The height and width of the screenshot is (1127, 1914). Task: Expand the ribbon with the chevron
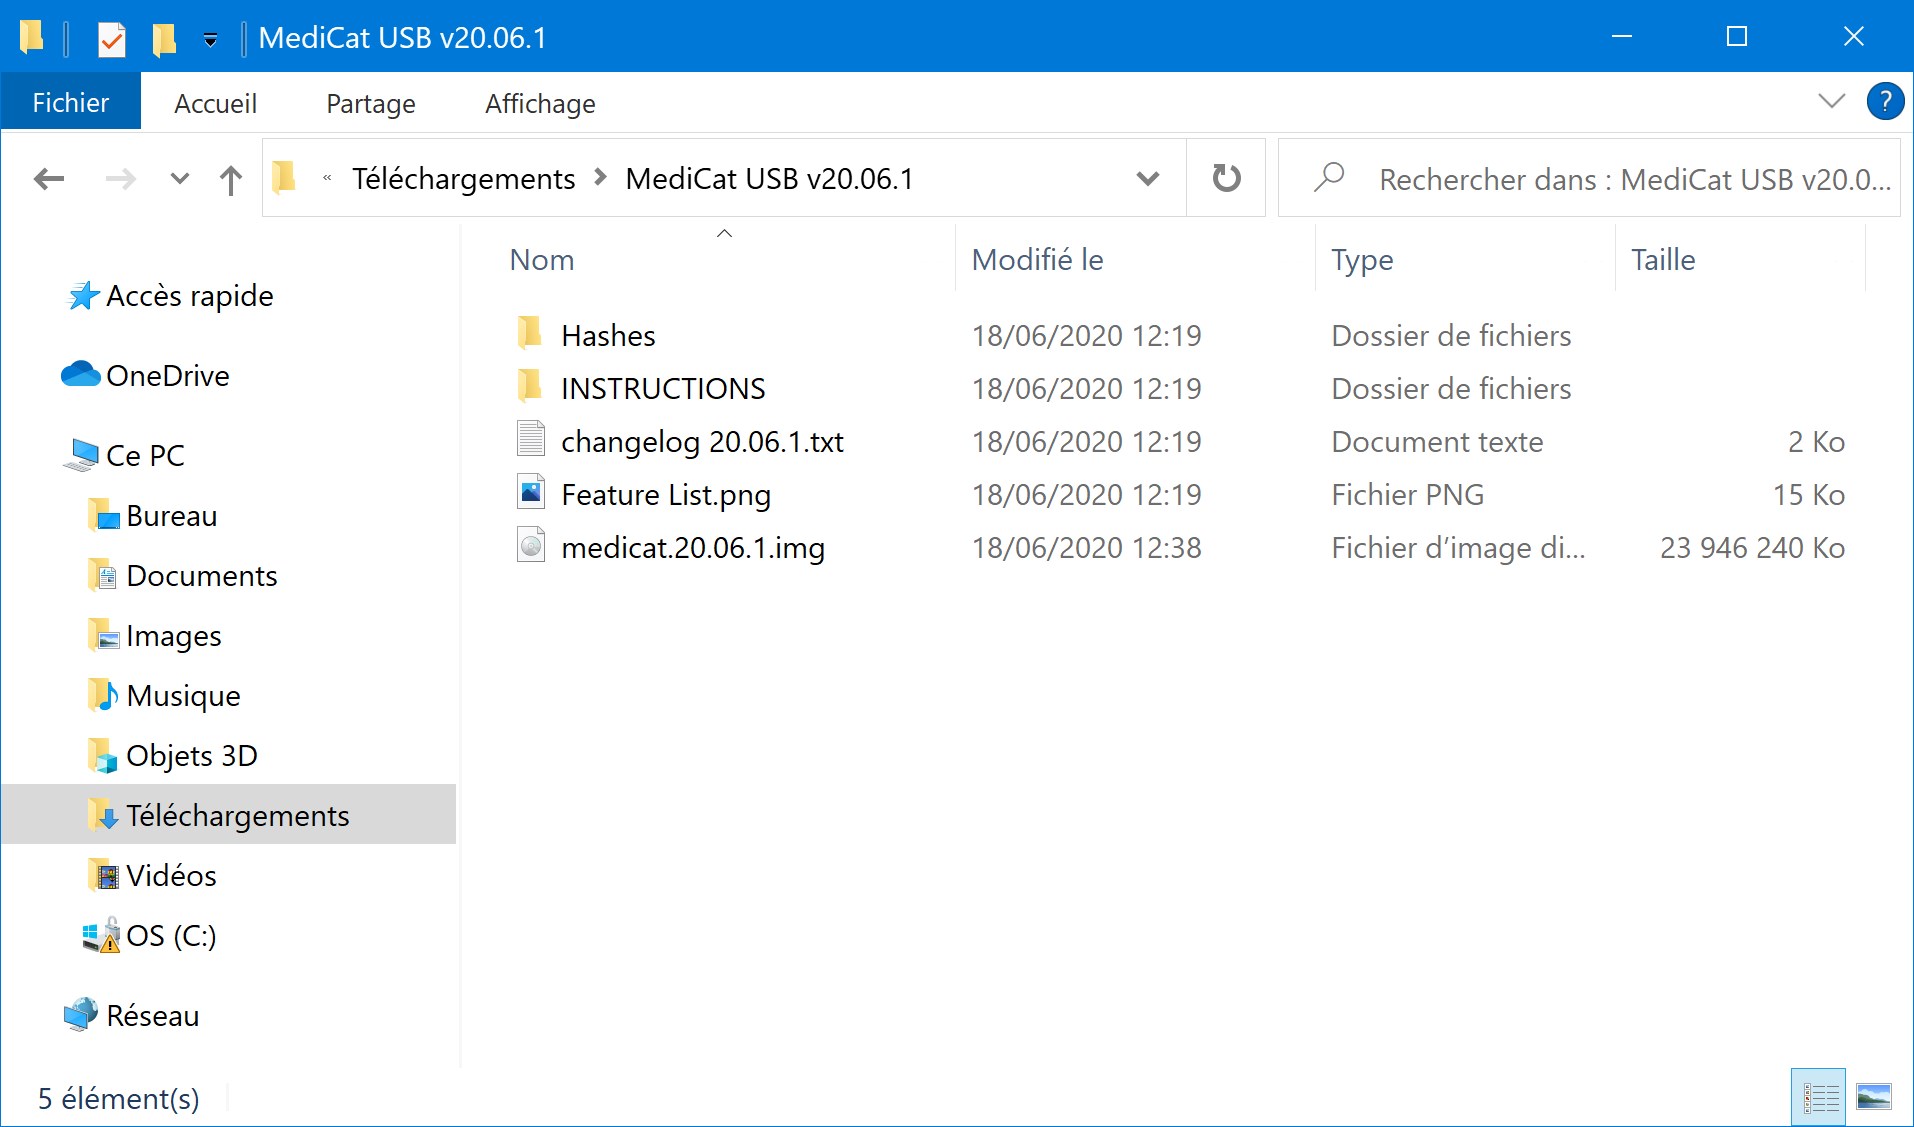tap(1831, 101)
